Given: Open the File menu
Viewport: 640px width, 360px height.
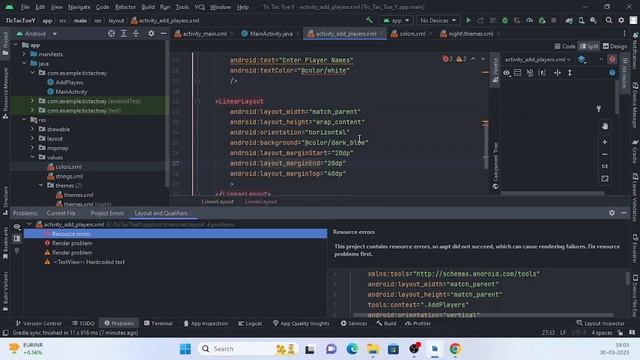Looking at the screenshot, I should (x=25, y=7).
